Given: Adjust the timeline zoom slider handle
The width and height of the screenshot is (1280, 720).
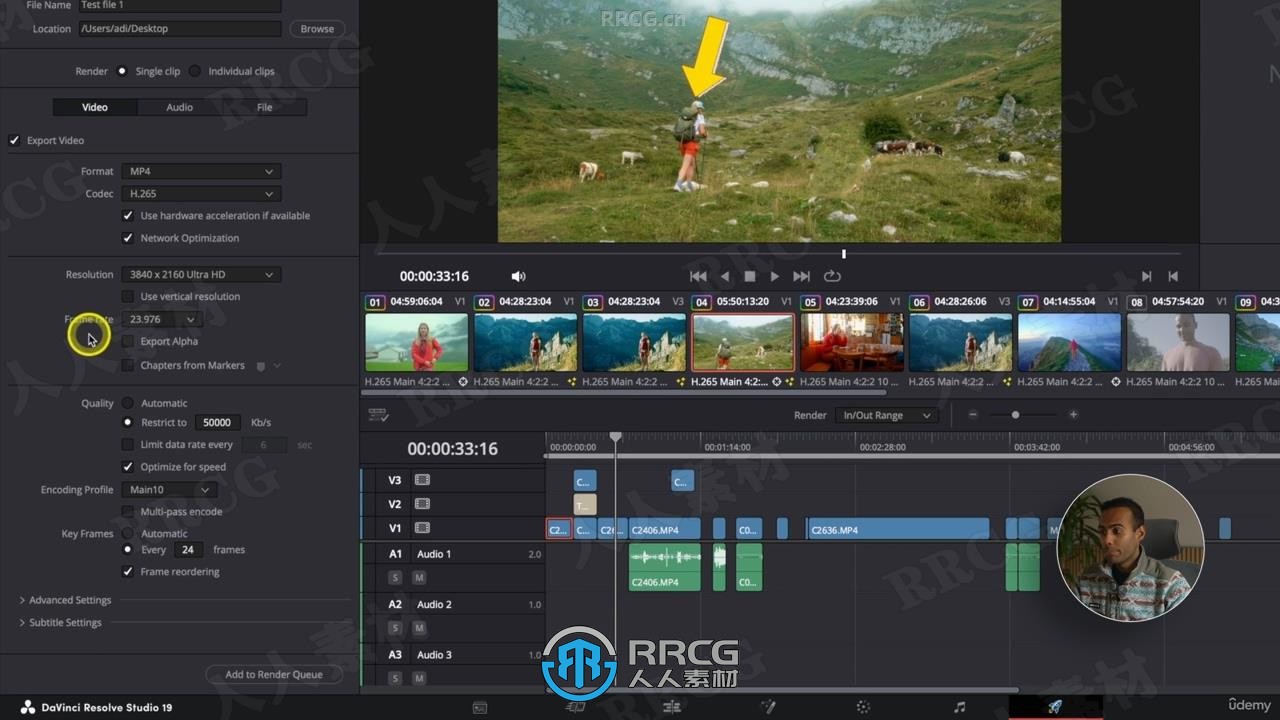Looking at the screenshot, I should point(1016,415).
